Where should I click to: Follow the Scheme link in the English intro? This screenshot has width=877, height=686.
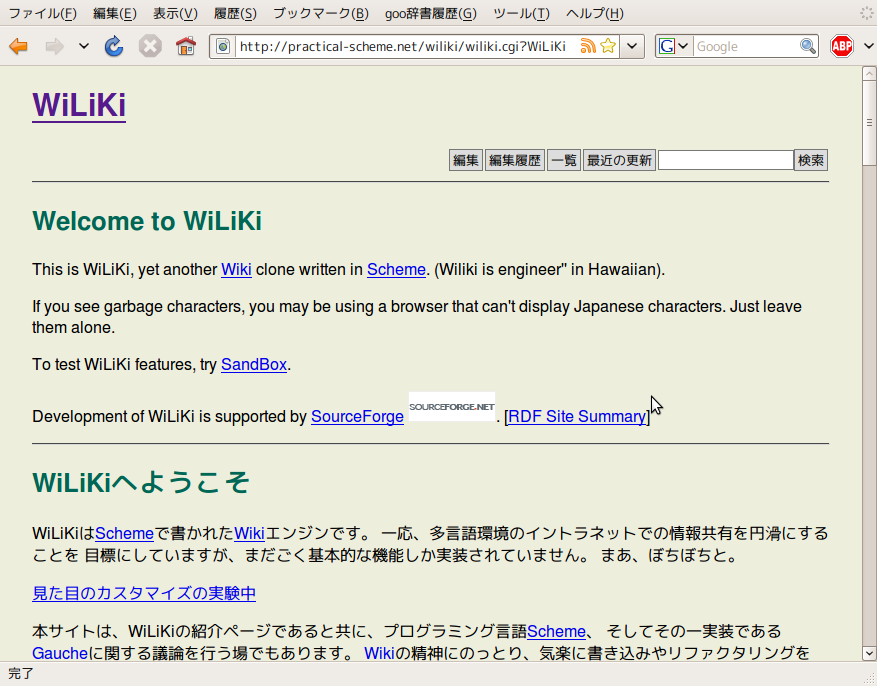tap(396, 269)
